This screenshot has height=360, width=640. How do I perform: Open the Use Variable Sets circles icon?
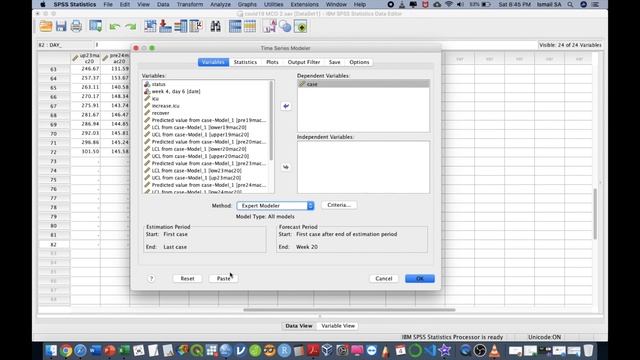coord(285,27)
